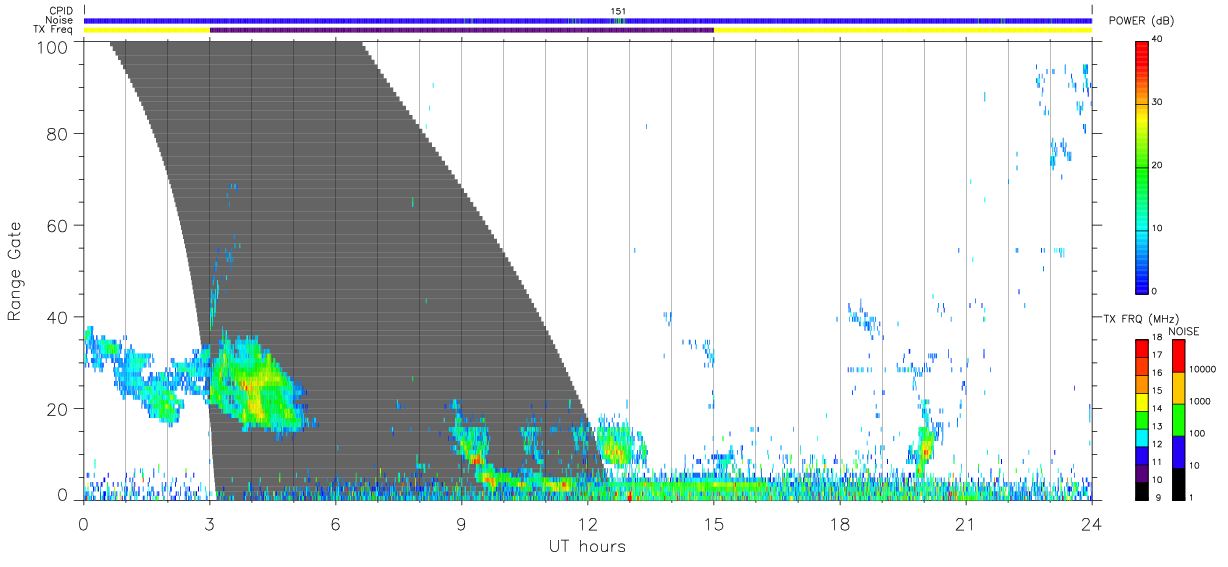Pick the NOISE color bar
1228x567 pixels.
[1178, 419]
